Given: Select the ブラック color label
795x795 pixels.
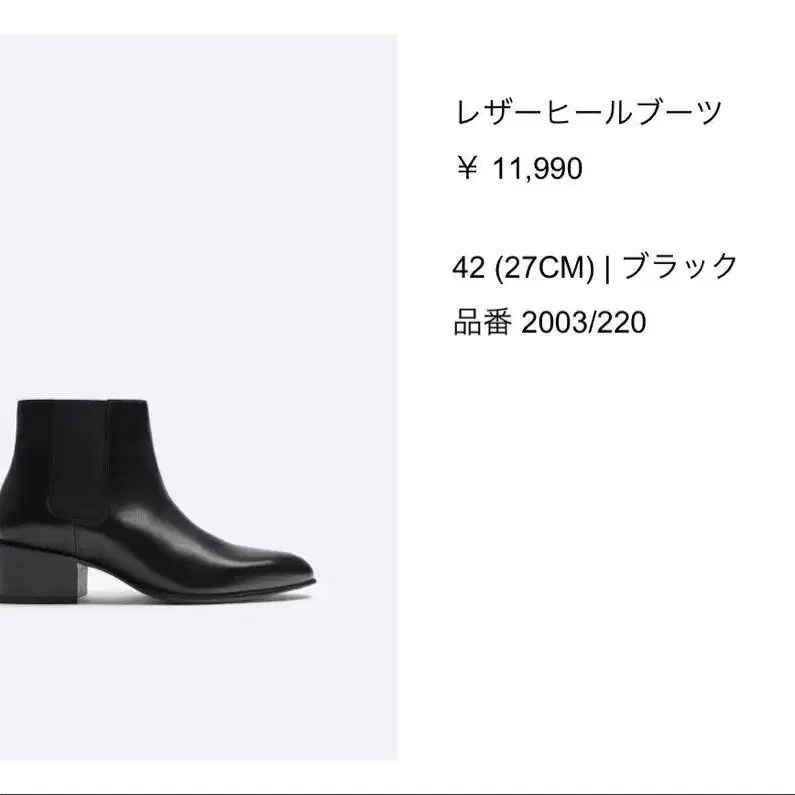Looking at the screenshot, I should pos(680,266).
